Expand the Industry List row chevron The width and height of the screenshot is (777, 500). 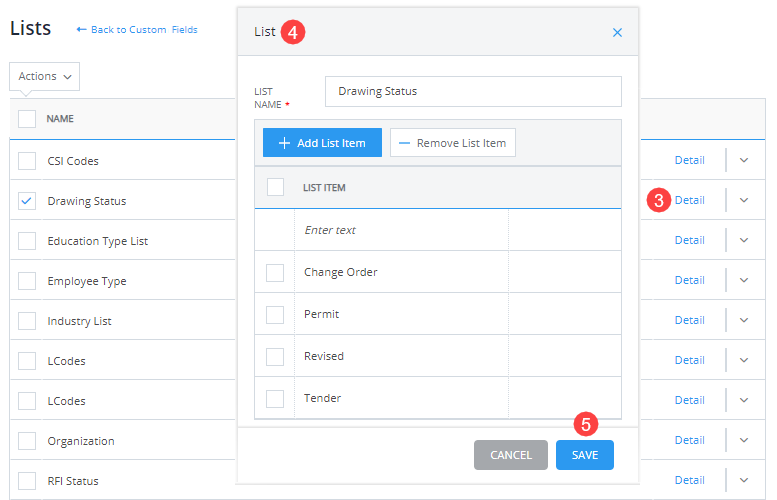coord(744,320)
